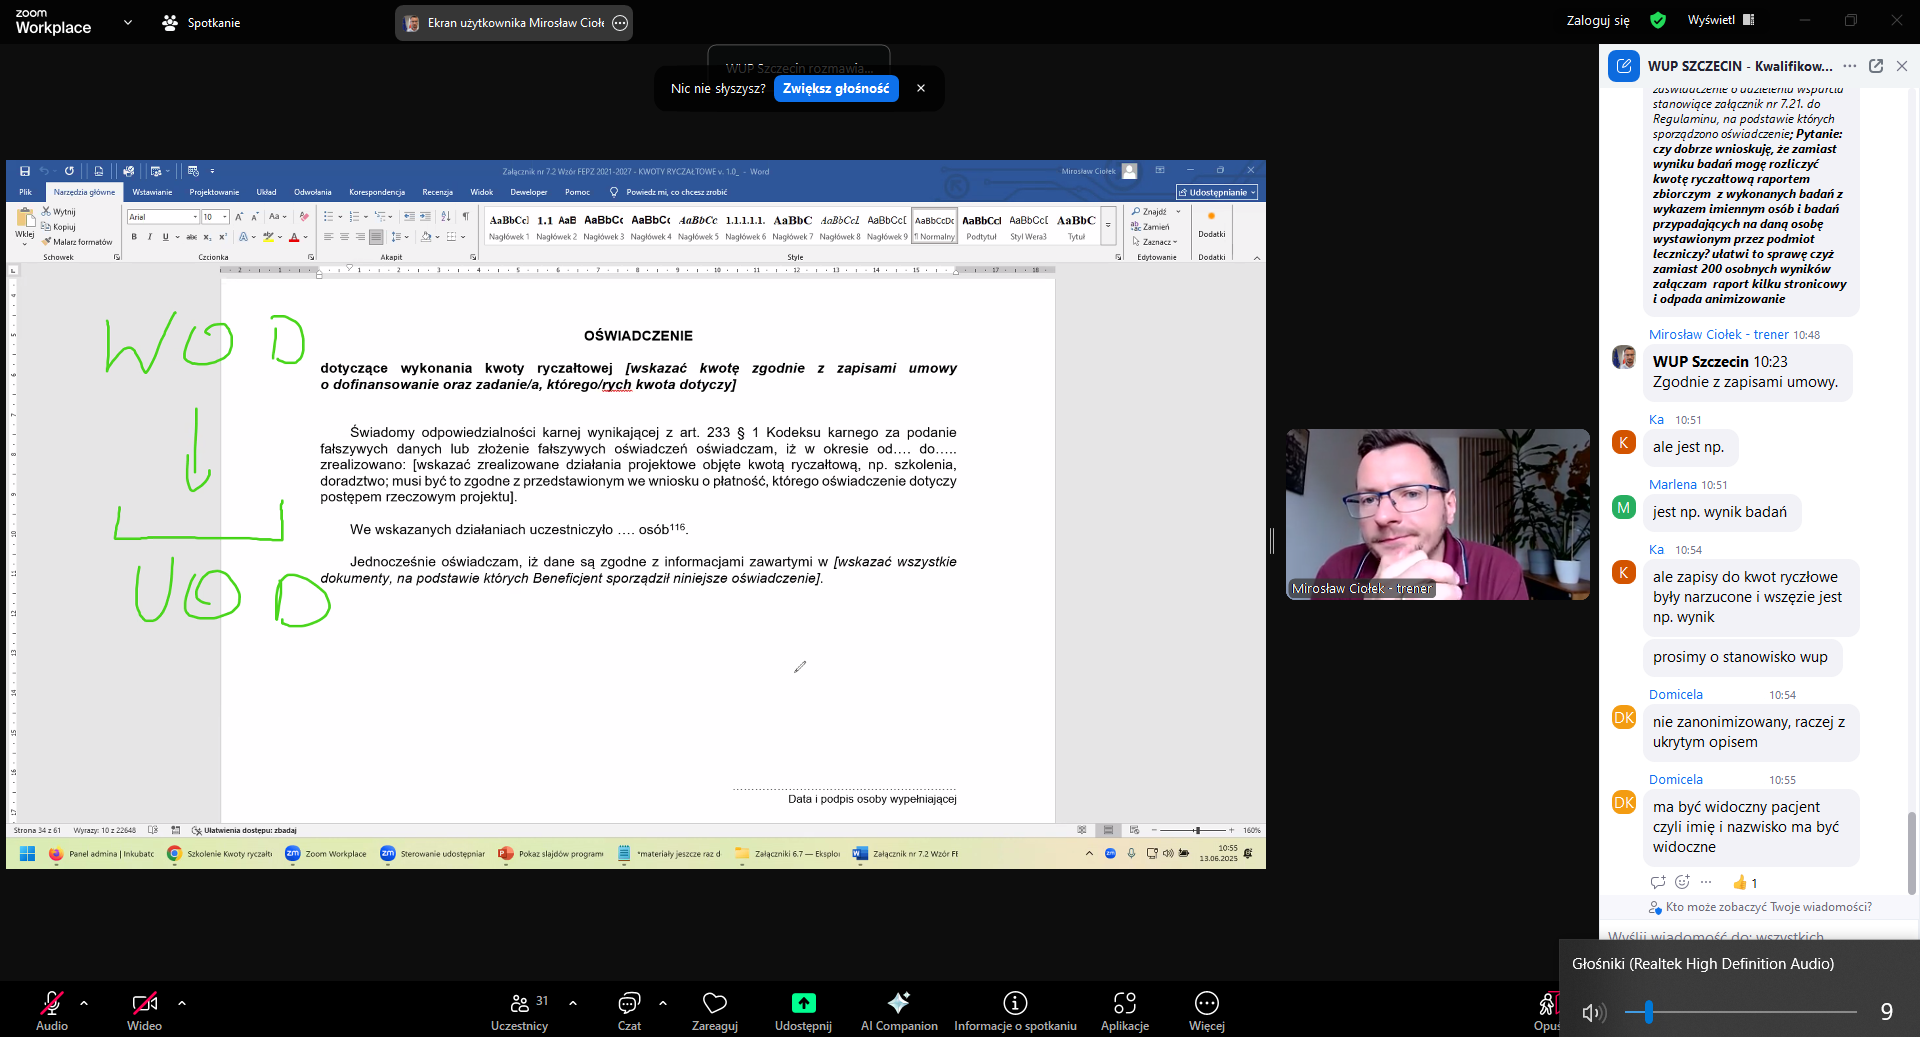Open shared screen options ellipsis button
Viewport: 1920px width, 1037px height.
[x=620, y=23]
